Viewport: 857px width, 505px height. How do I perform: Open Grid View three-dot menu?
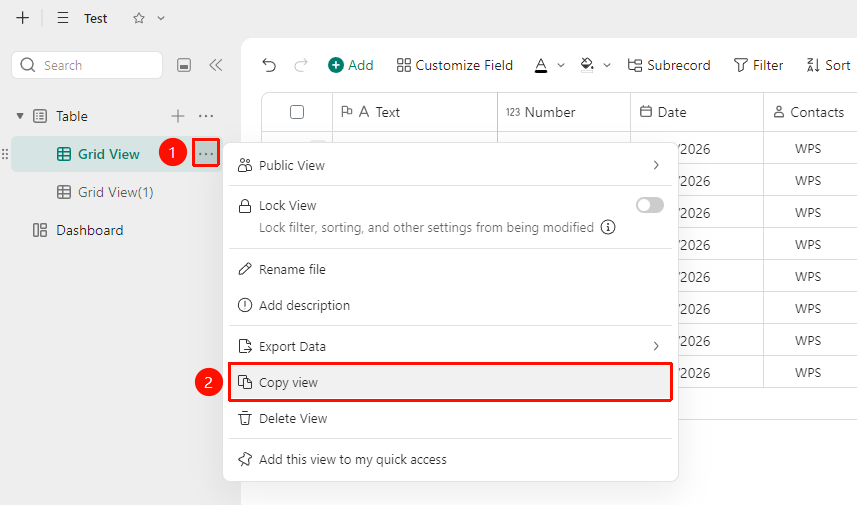point(206,154)
